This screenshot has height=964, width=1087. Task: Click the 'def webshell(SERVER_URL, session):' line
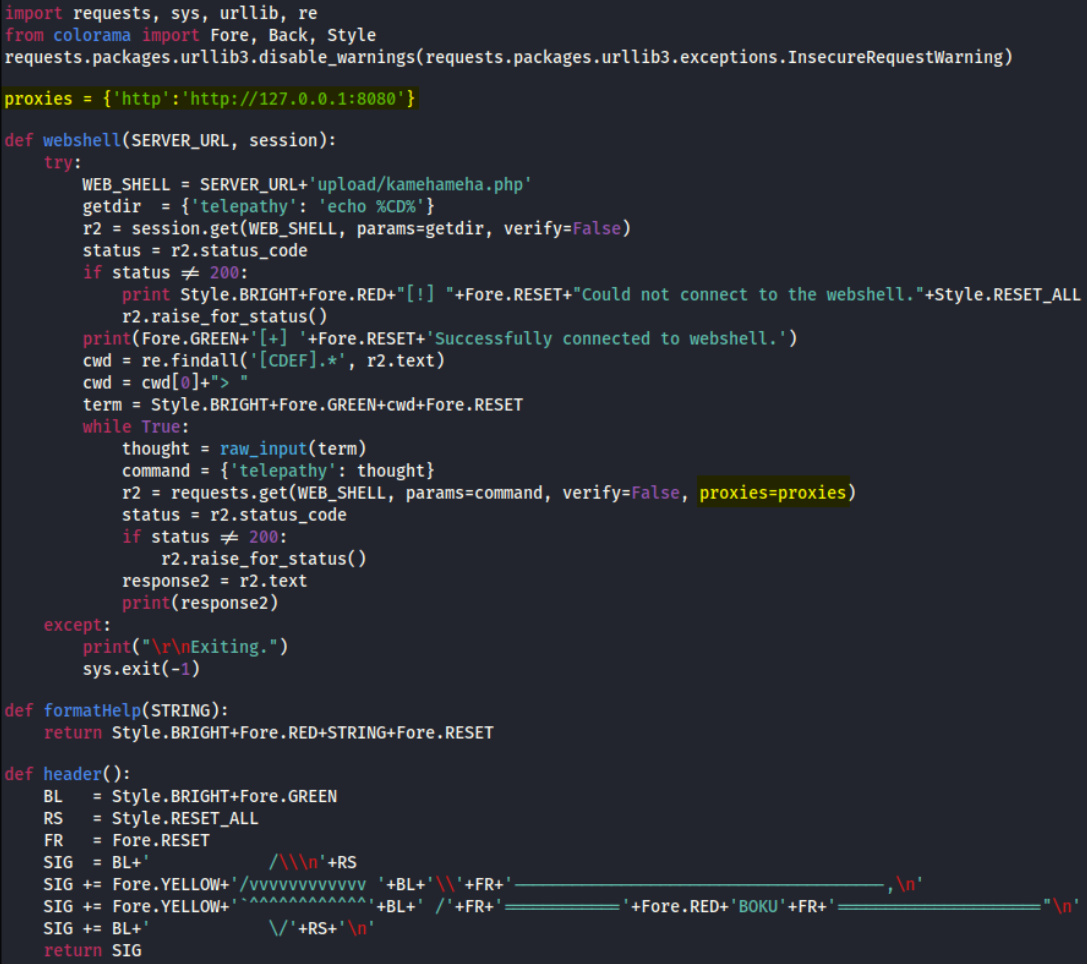pos(170,141)
